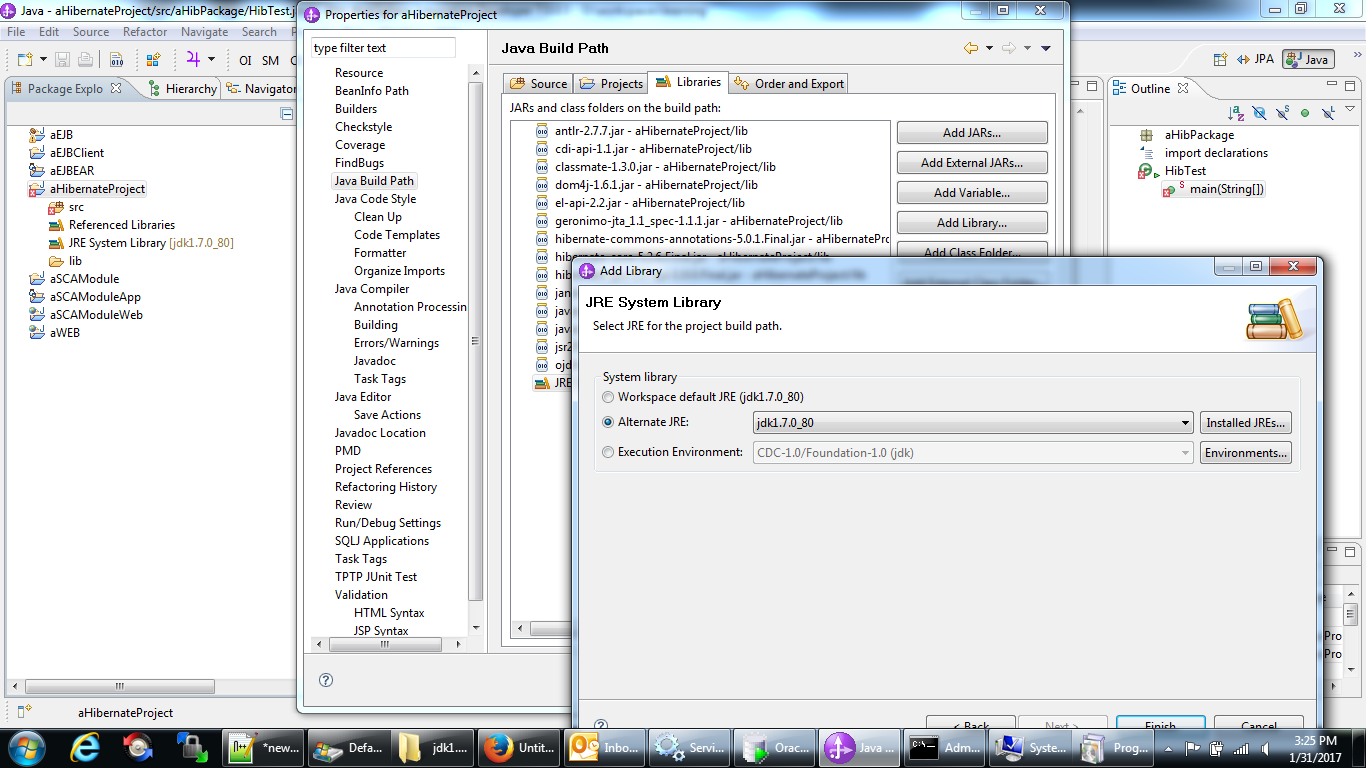Viewport: 1366px width, 768px height.
Task: Switch to Order and Export tab
Action: coord(789,84)
